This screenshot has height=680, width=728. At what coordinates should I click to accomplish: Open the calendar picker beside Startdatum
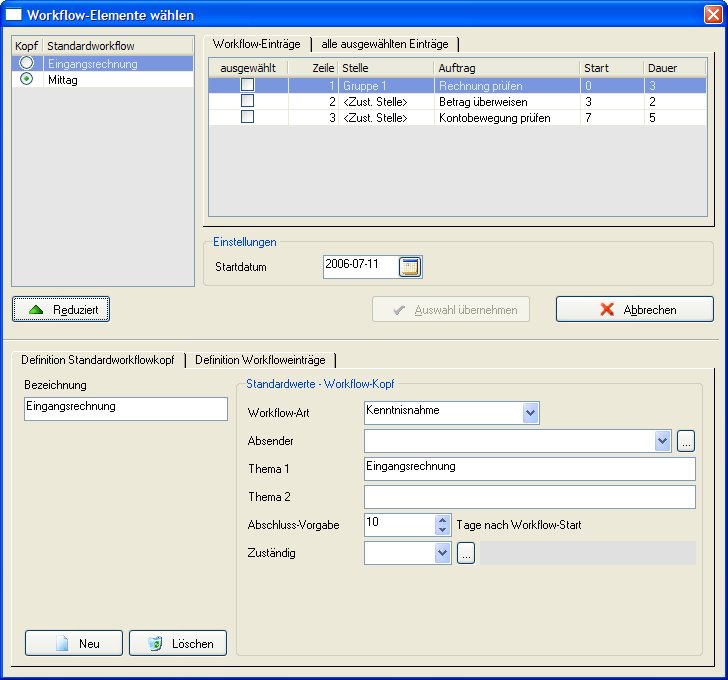point(410,267)
